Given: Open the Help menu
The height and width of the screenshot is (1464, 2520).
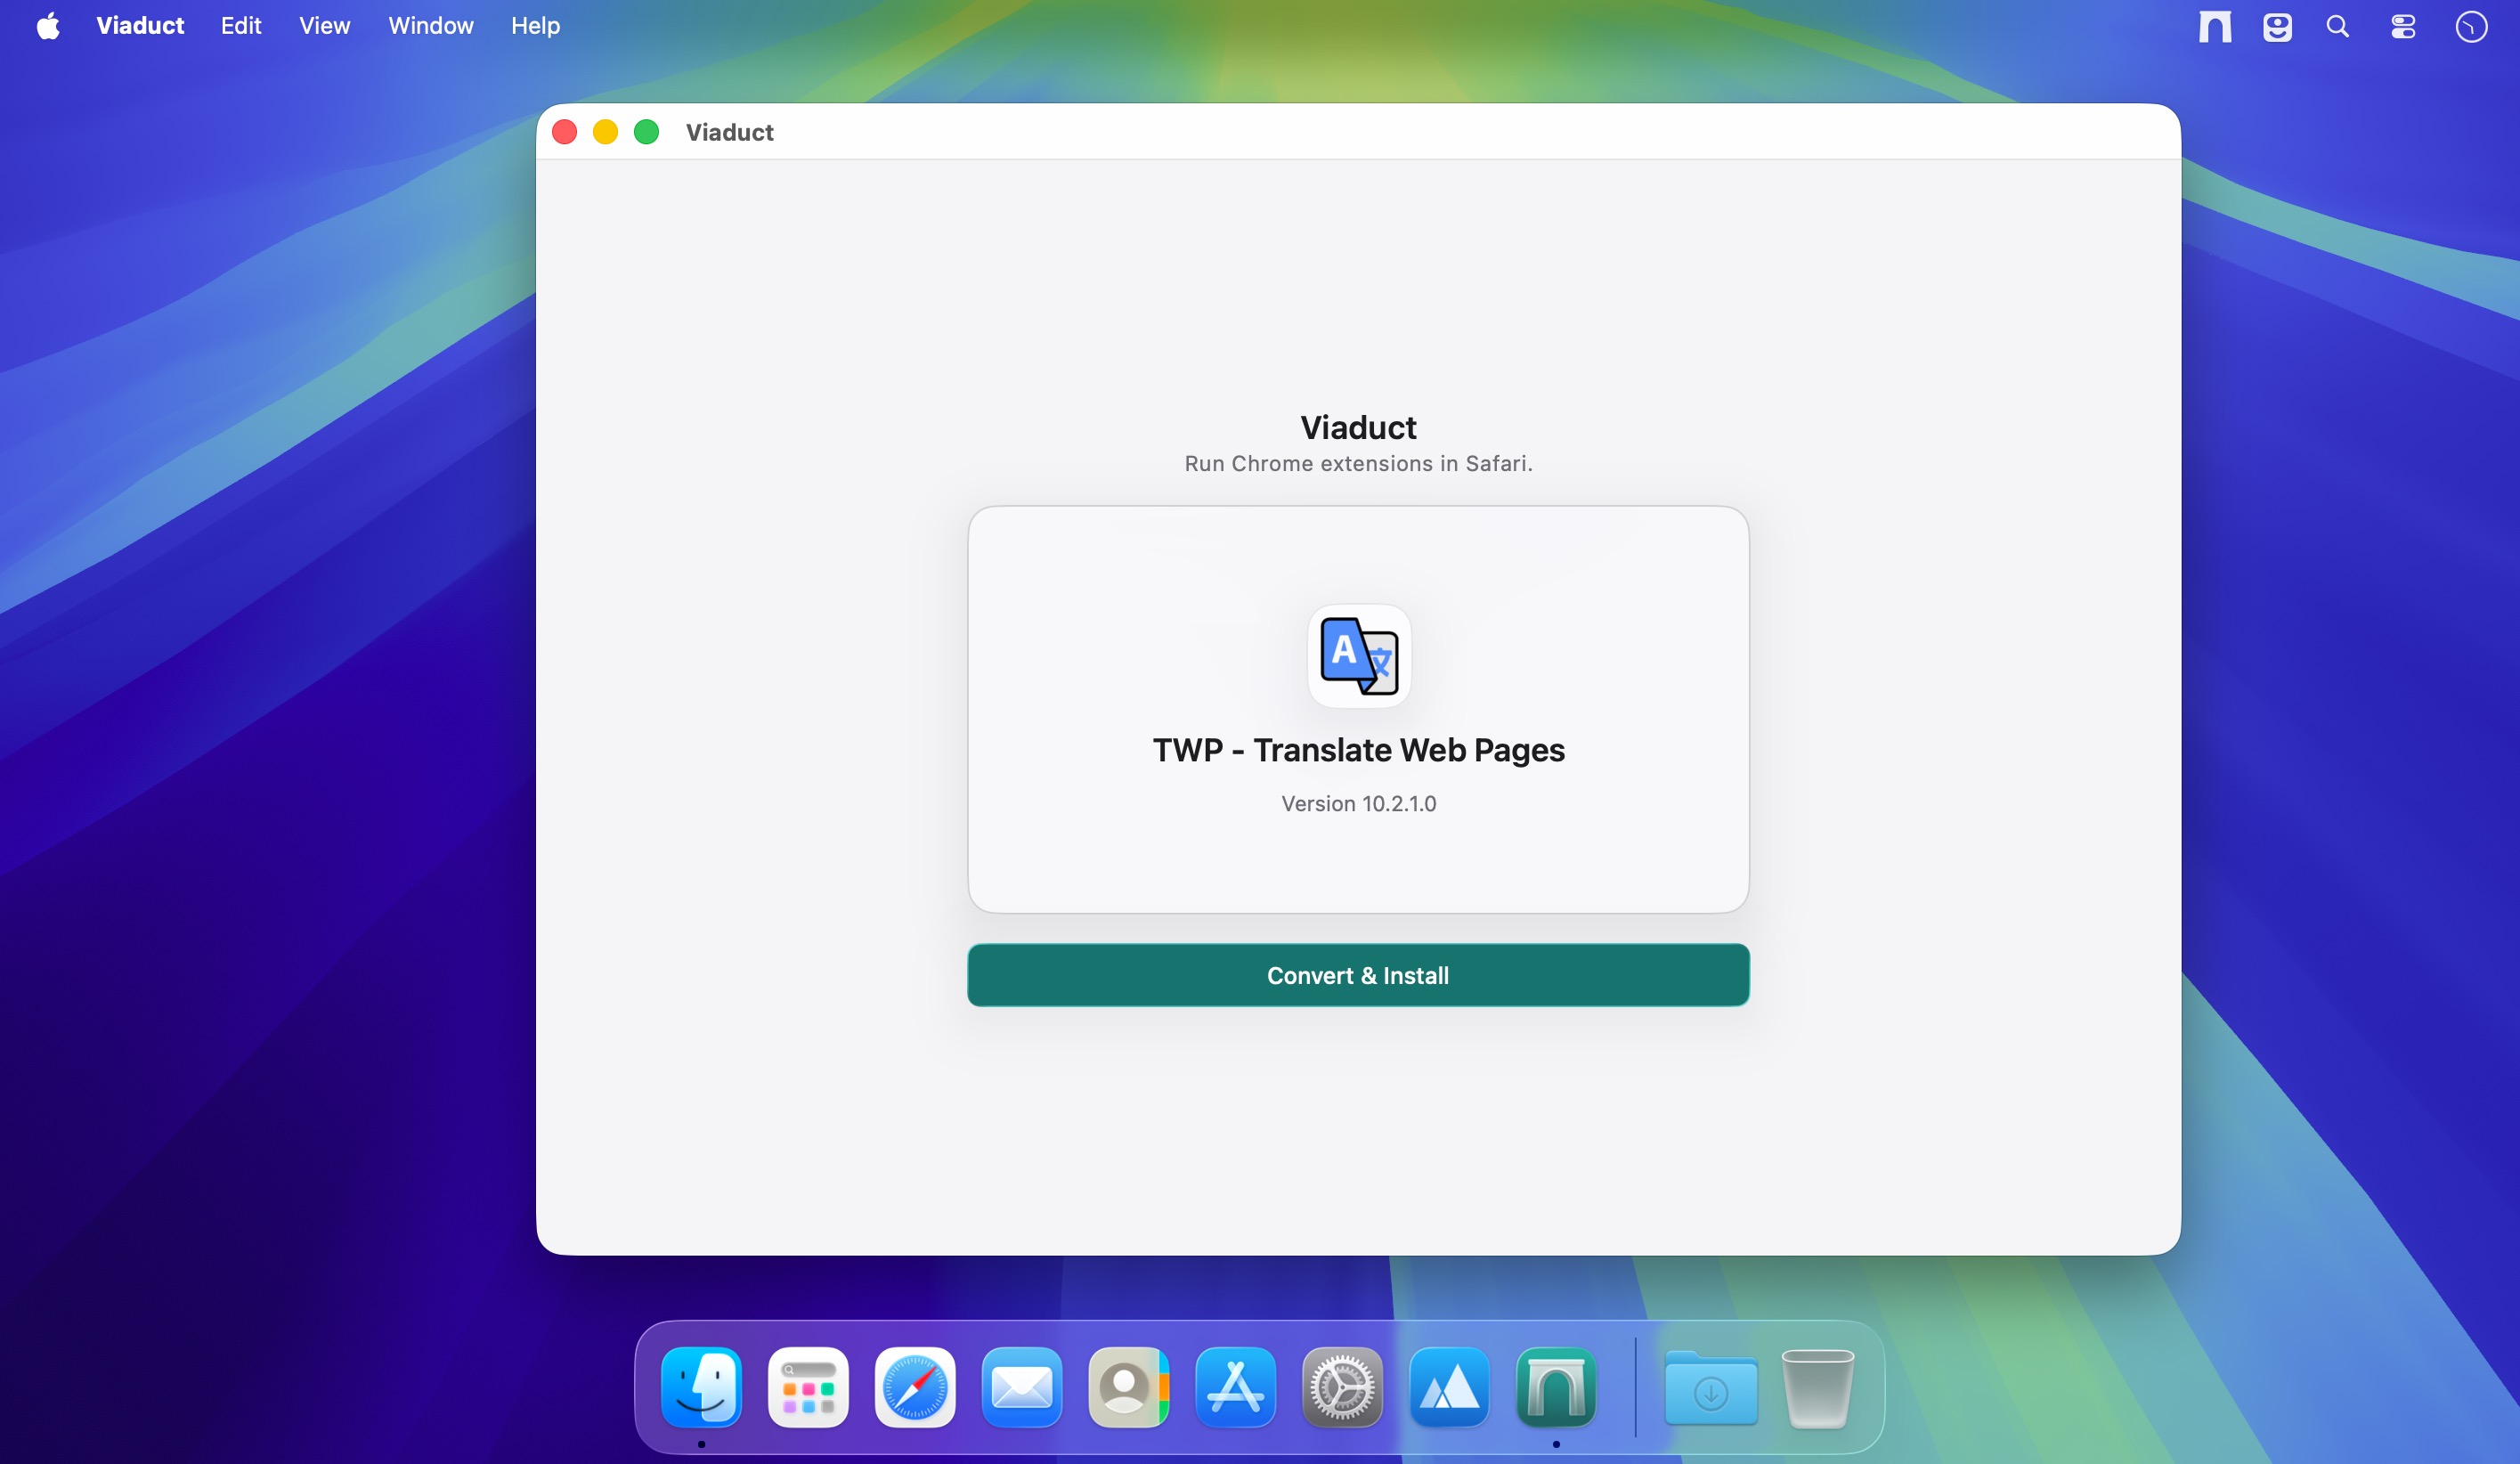Looking at the screenshot, I should [535, 26].
